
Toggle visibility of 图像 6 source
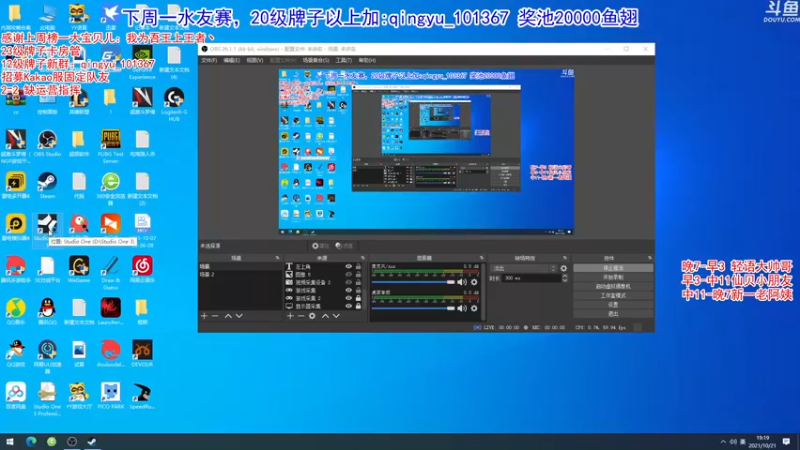point(348,274)
